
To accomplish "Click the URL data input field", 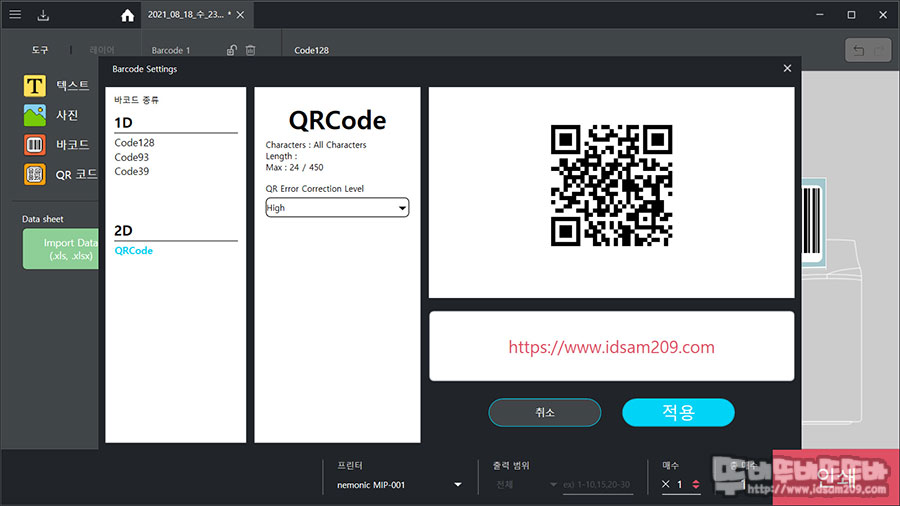I will click(612, 347).
